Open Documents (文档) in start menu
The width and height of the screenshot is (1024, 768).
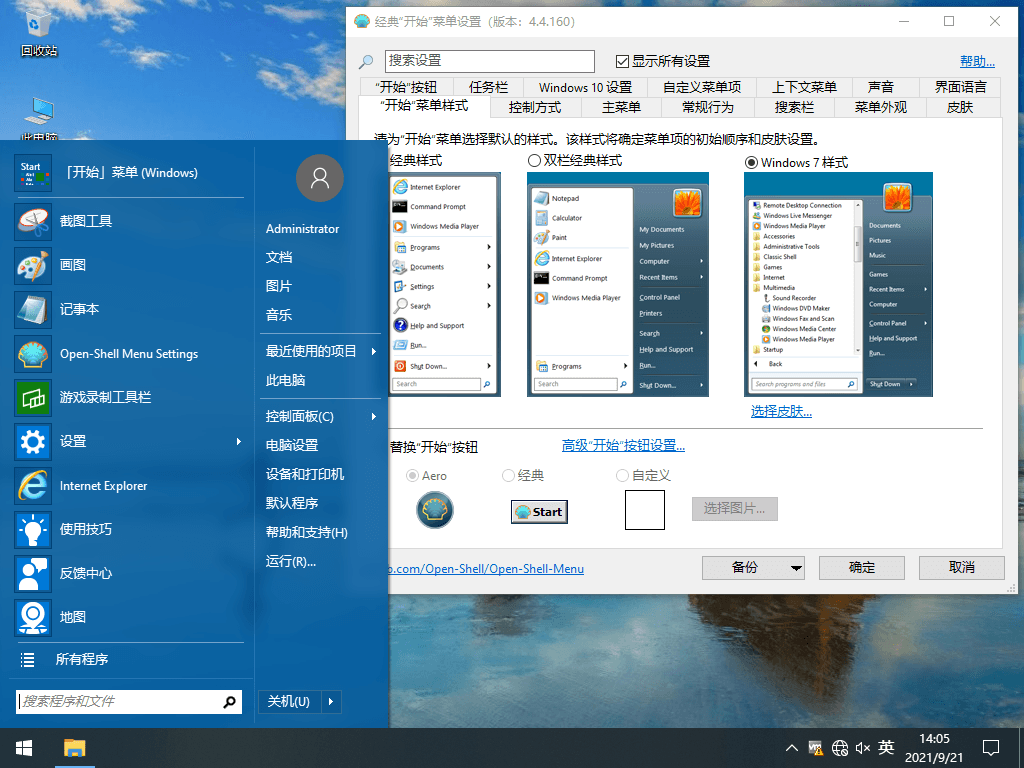coord(279,258)
